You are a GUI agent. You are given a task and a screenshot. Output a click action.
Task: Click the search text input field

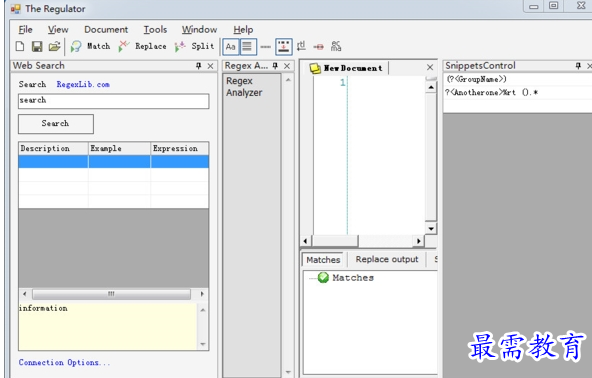point(114,101)
